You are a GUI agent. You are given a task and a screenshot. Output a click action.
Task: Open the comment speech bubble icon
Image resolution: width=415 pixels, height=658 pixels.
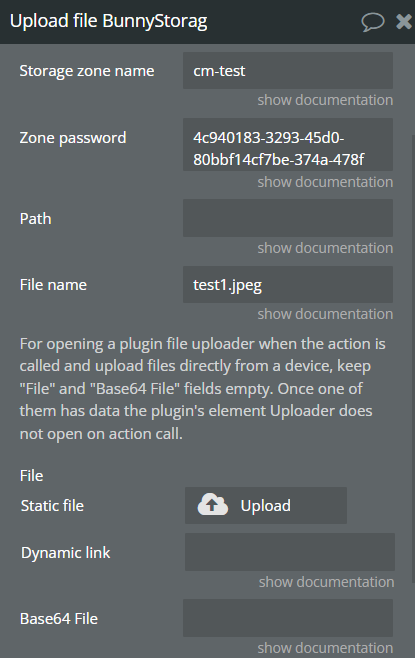(x=373, y=22)
